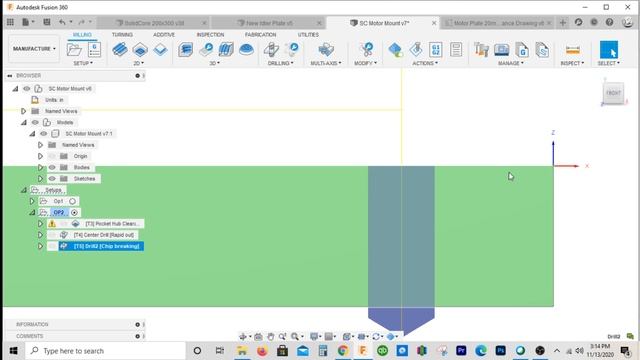Click the job status clock icon
The image size is (640, 360).
(594, 22)
